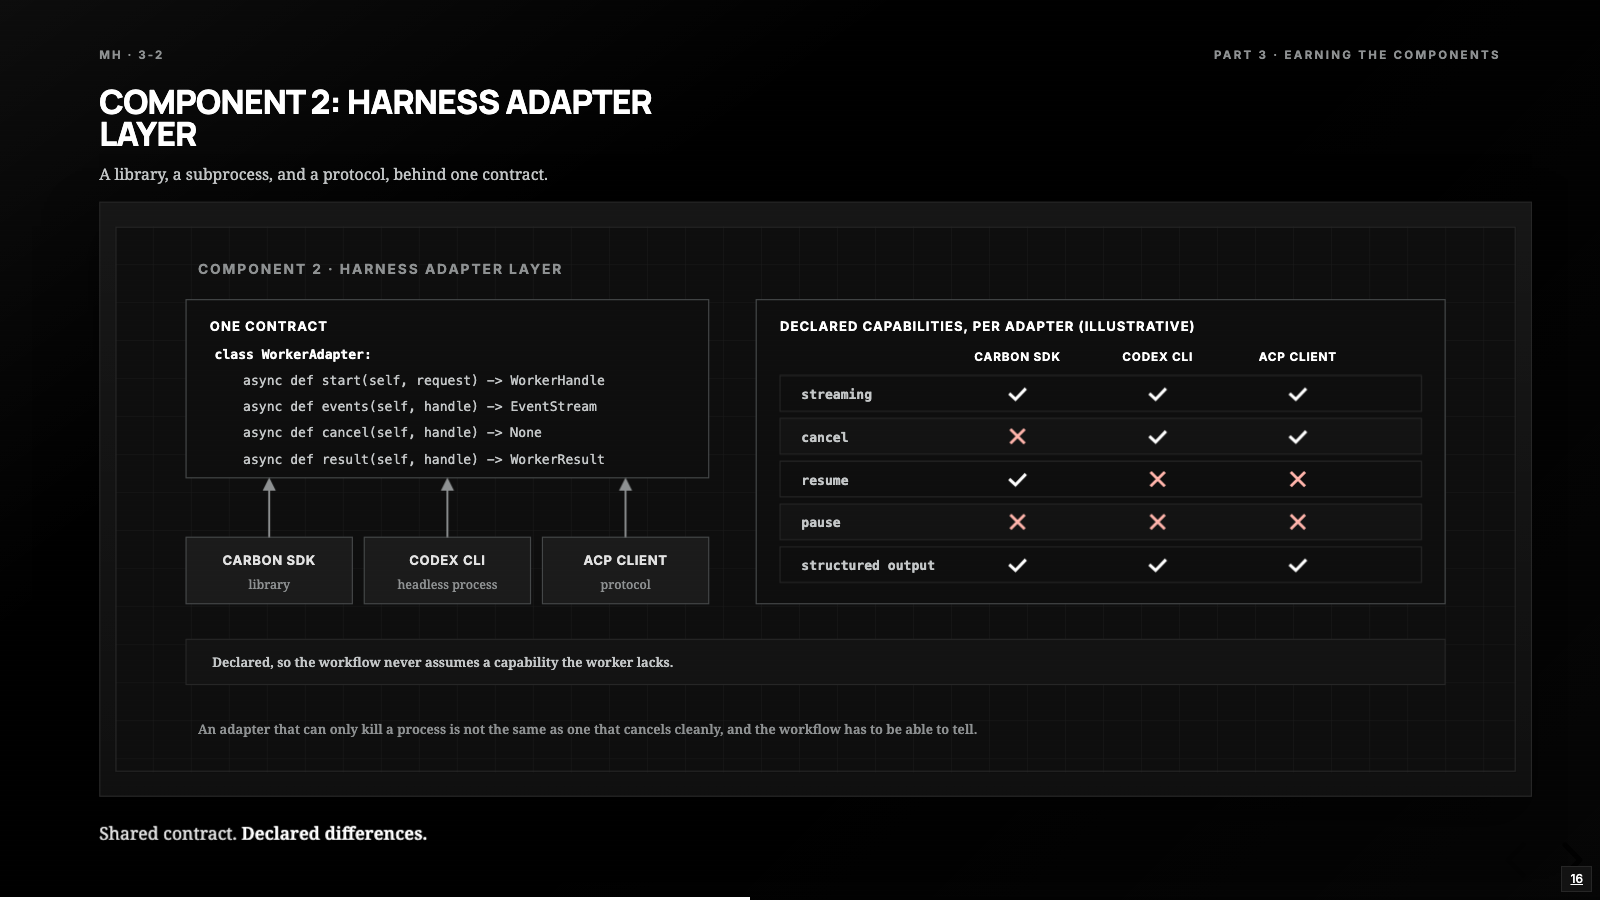This screenshot has width=1600, height=900.
Task: Click the "ONE CONTRACT" heading
Action: [268, 326]
